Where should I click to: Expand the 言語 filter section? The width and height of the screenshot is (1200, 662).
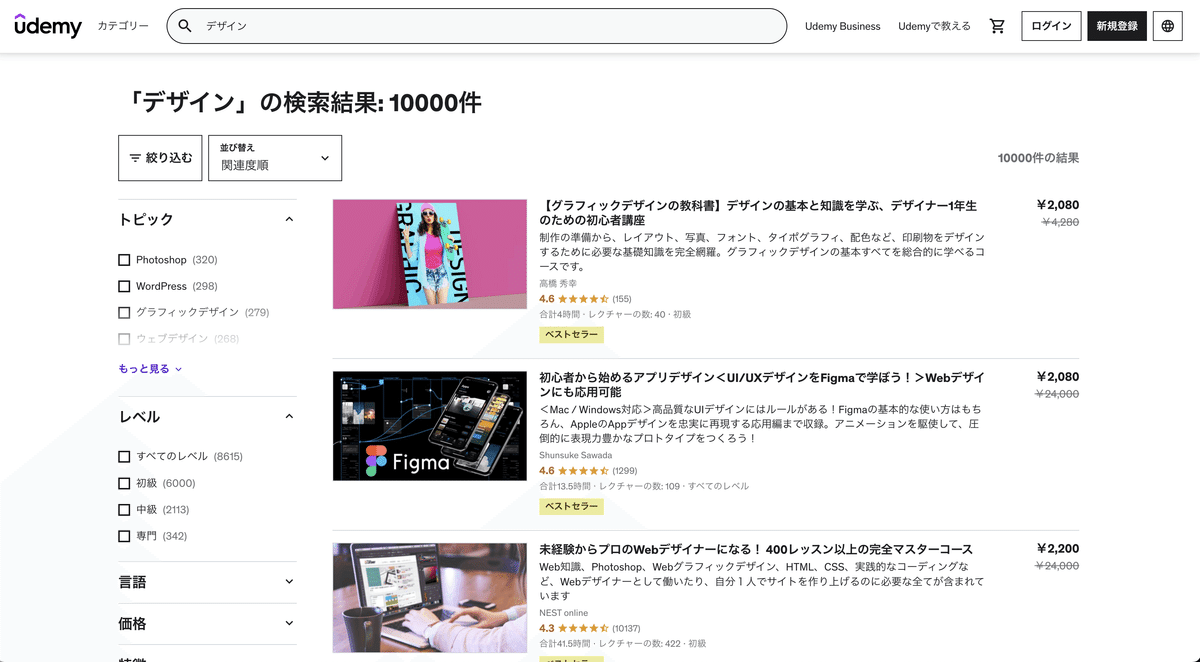289,582
